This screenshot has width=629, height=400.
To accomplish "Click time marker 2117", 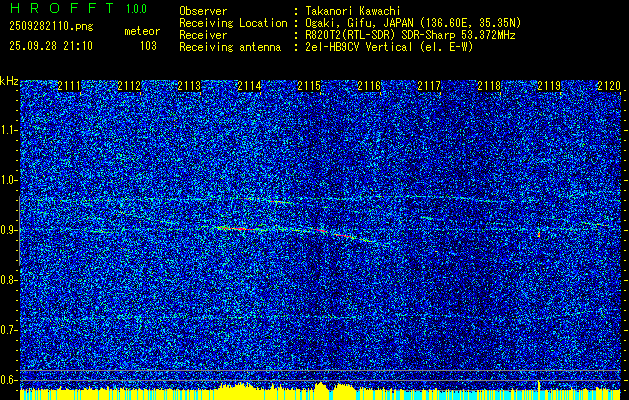I will [x=429, y=86].
